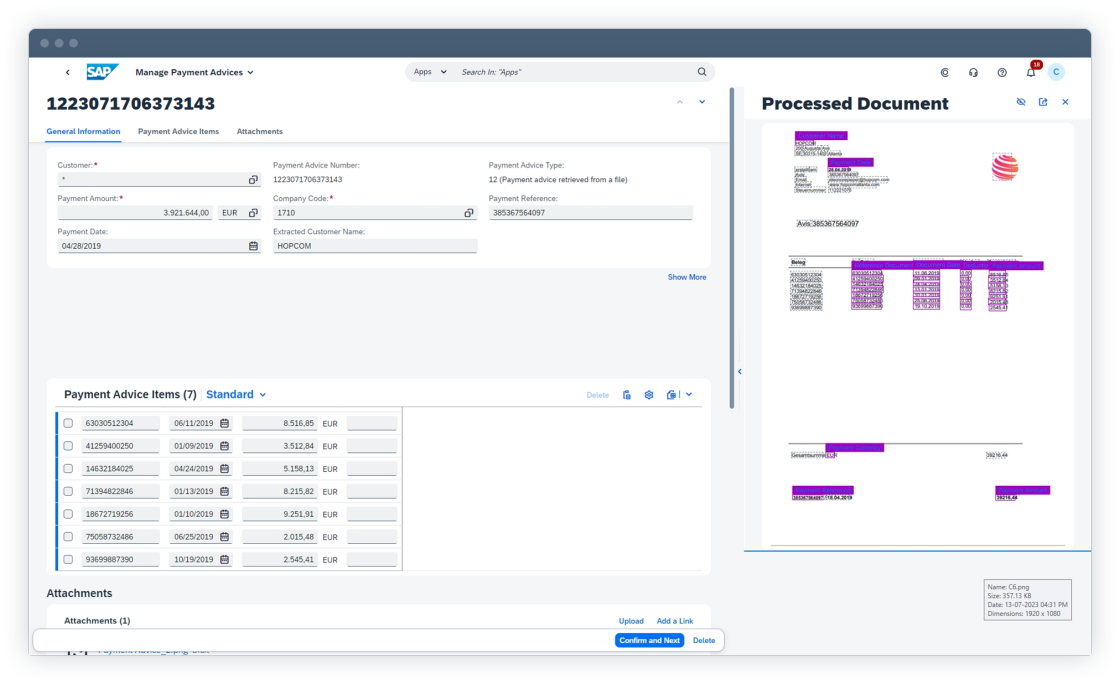
Task: Click the Payment Reference input field
Action: coord(590,213)
